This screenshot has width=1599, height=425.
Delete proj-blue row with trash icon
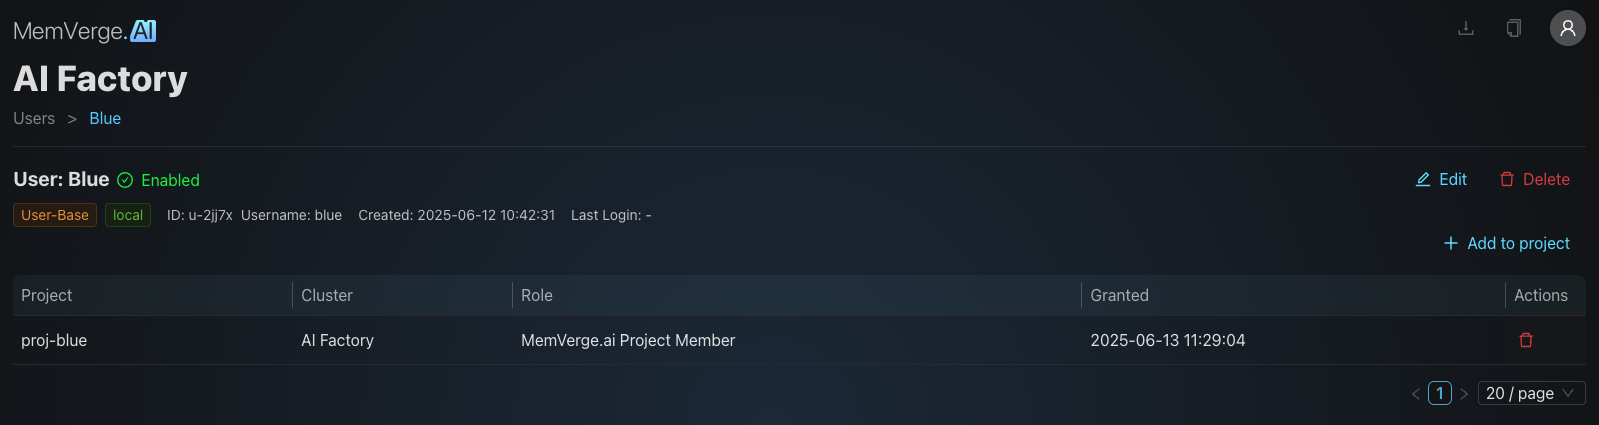(x=1526, y=340)
